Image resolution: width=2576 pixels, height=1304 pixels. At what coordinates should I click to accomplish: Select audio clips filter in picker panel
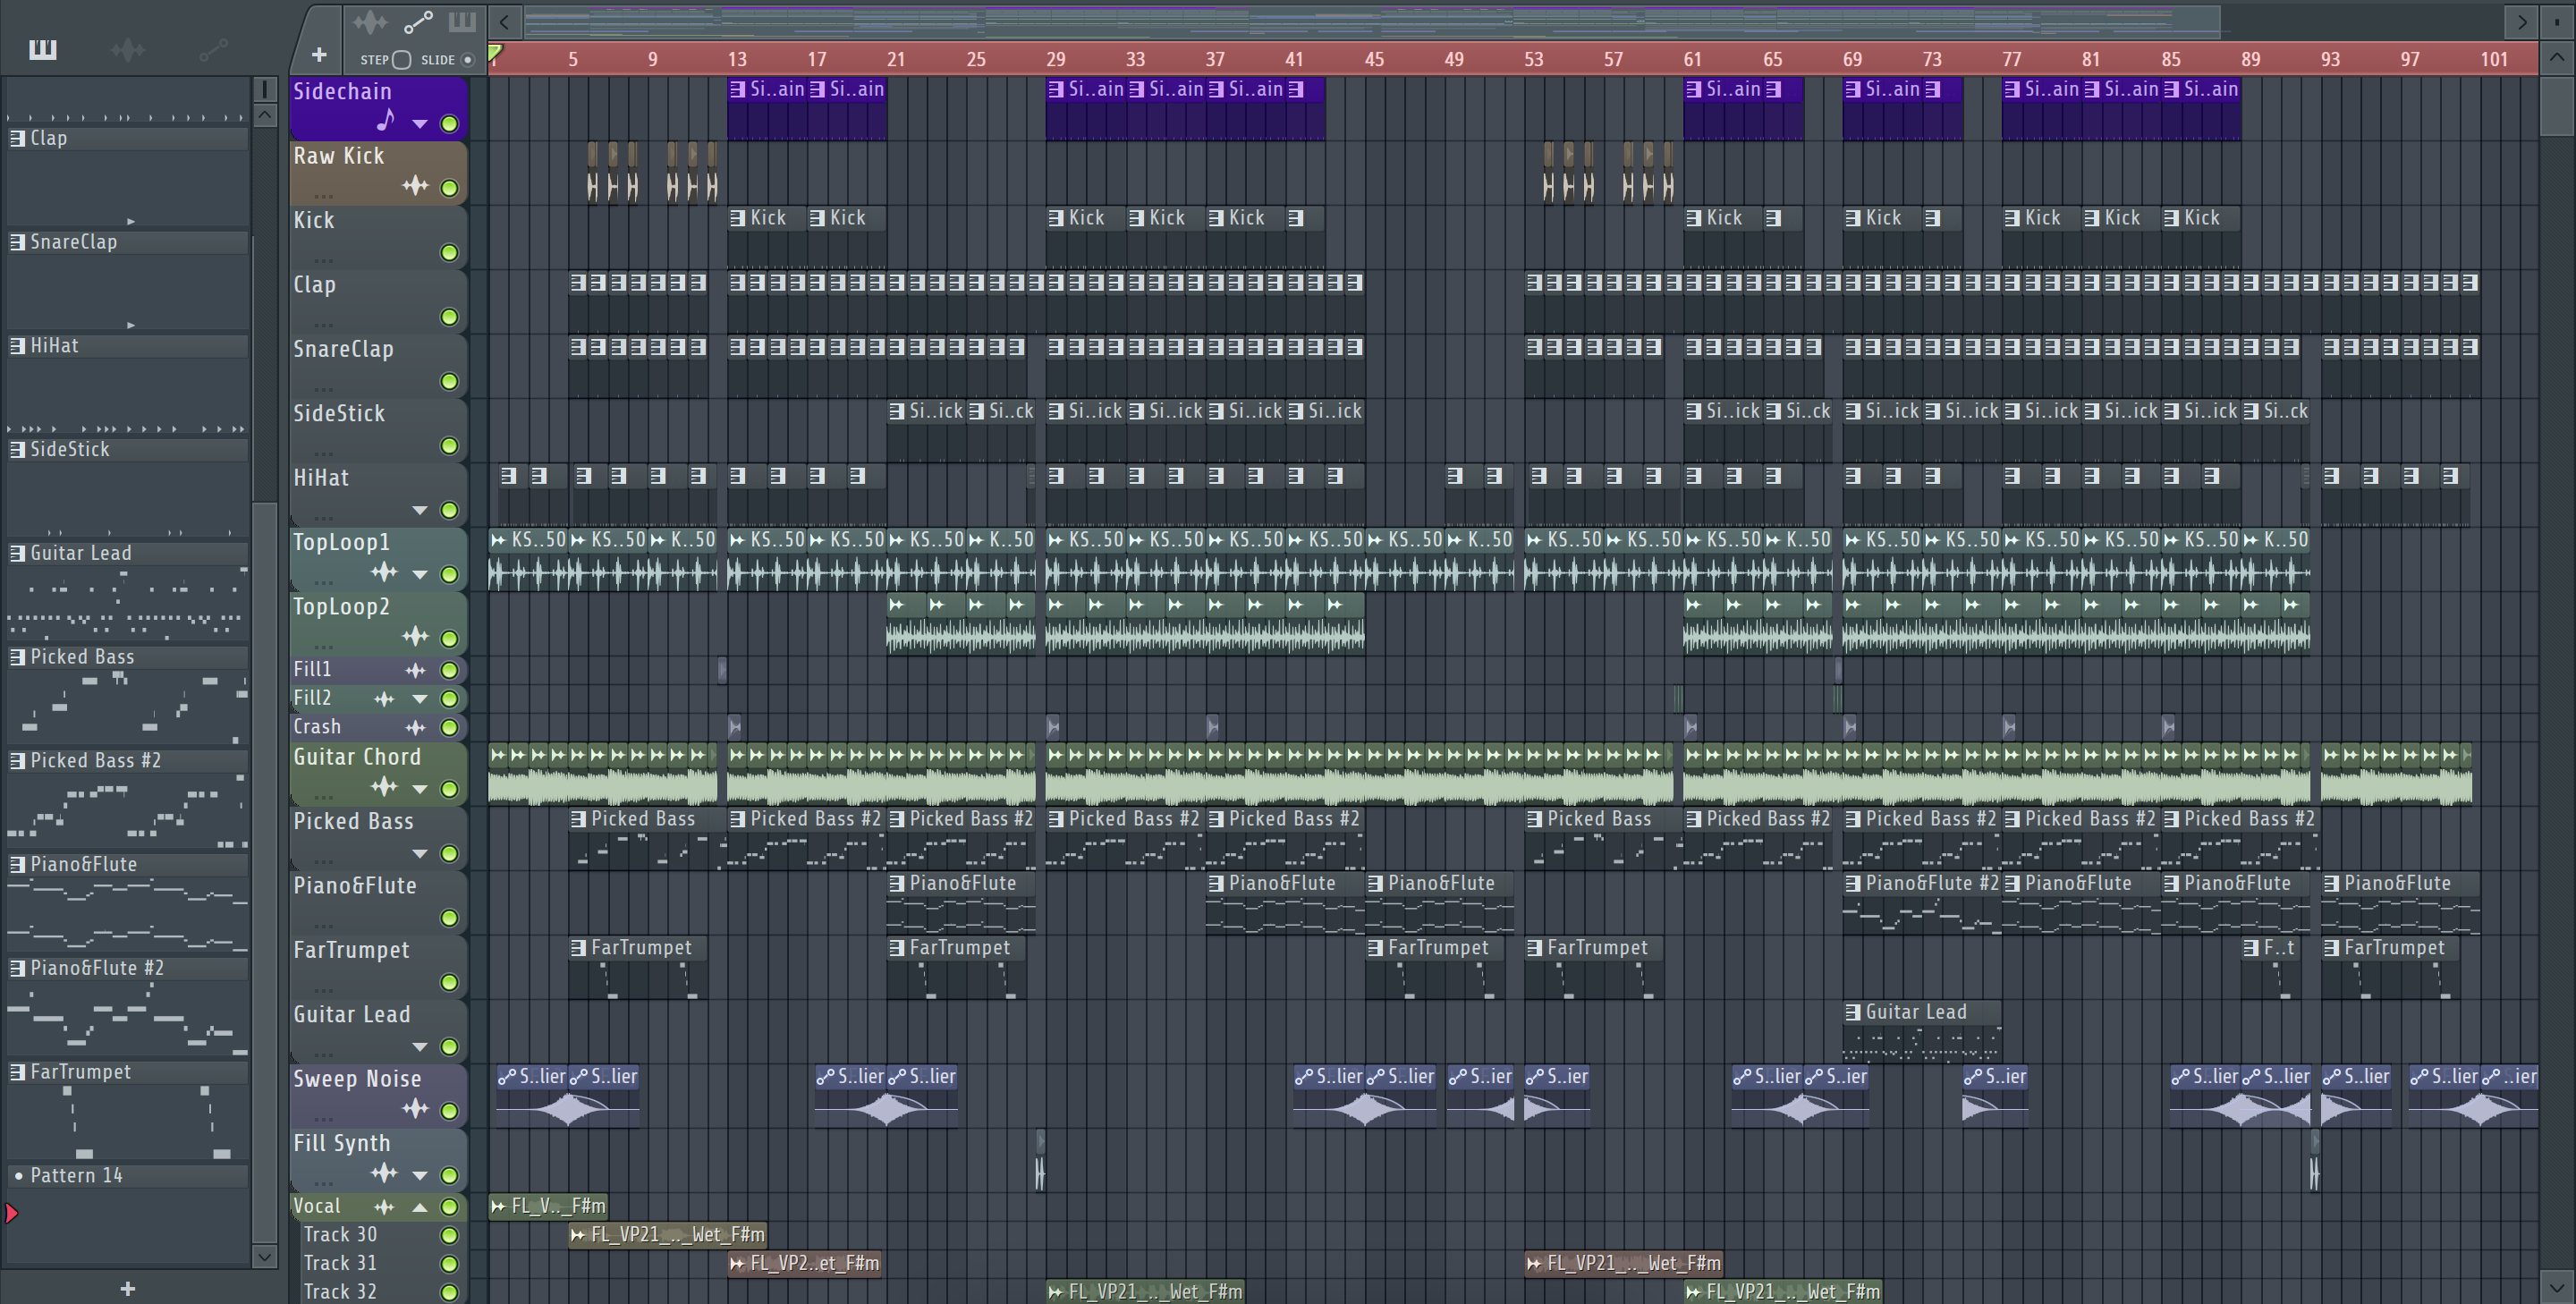(128, 49)
